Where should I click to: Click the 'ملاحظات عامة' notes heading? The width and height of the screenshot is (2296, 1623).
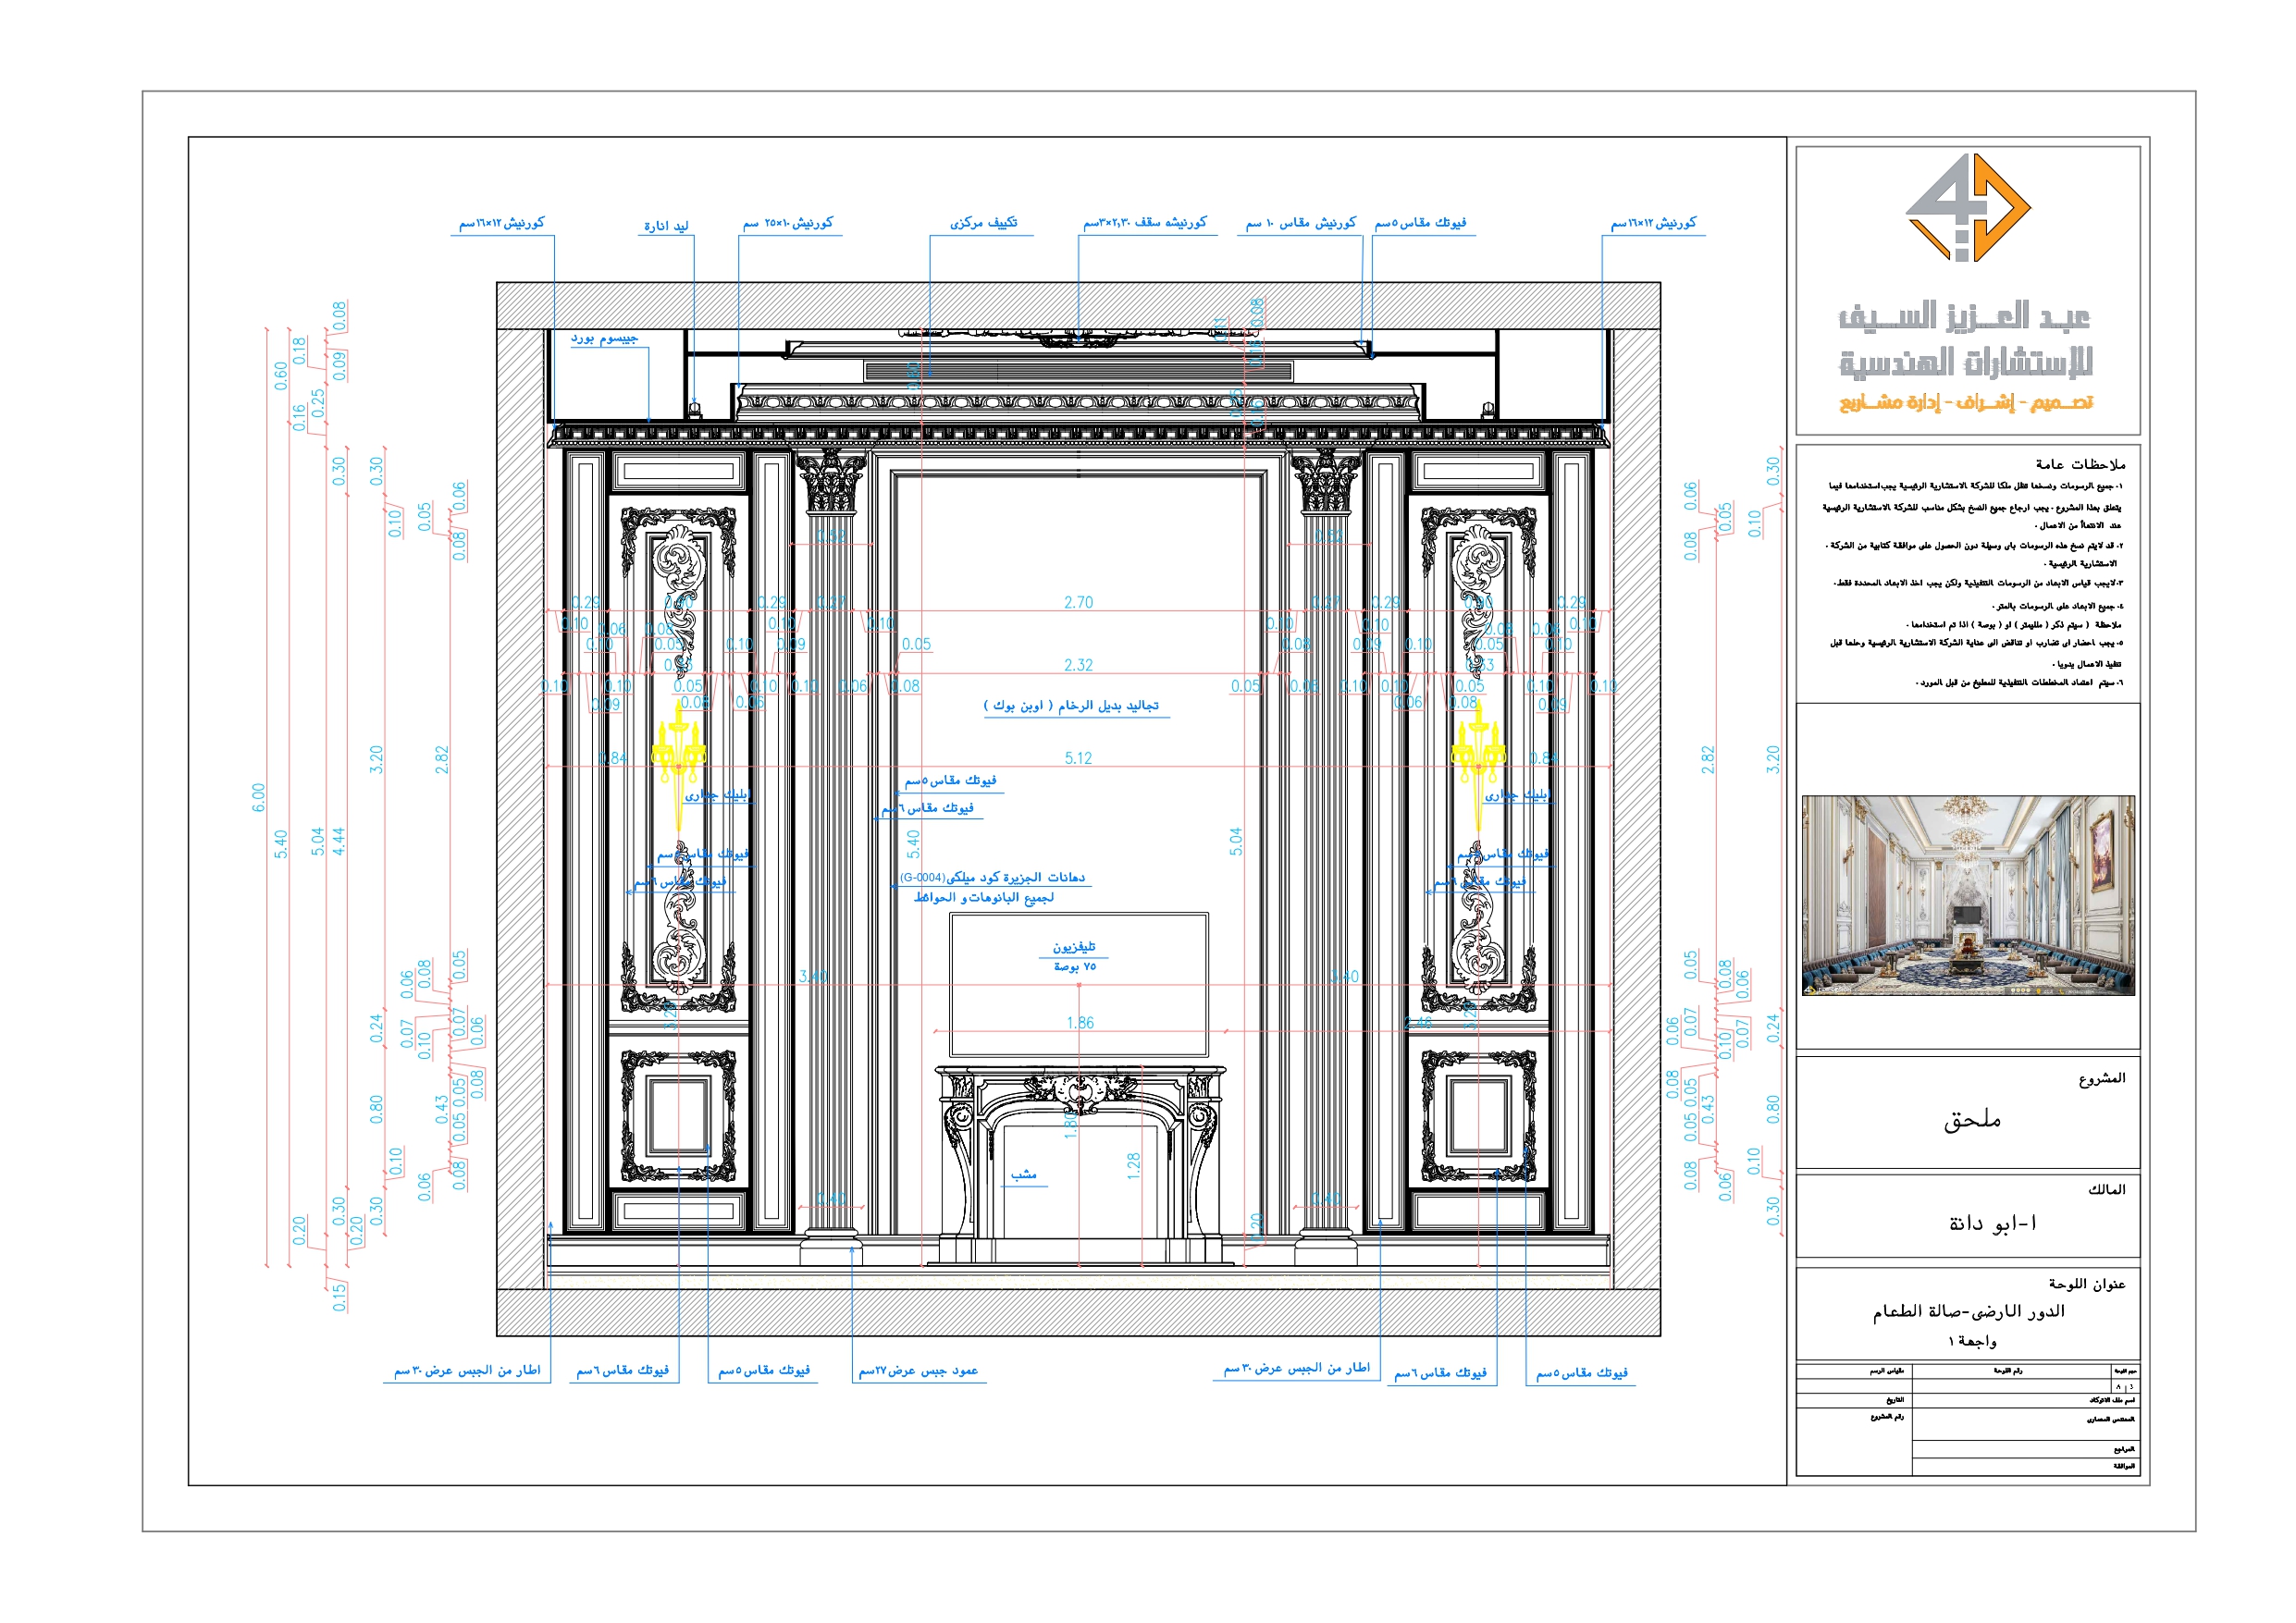(2080, 463)
